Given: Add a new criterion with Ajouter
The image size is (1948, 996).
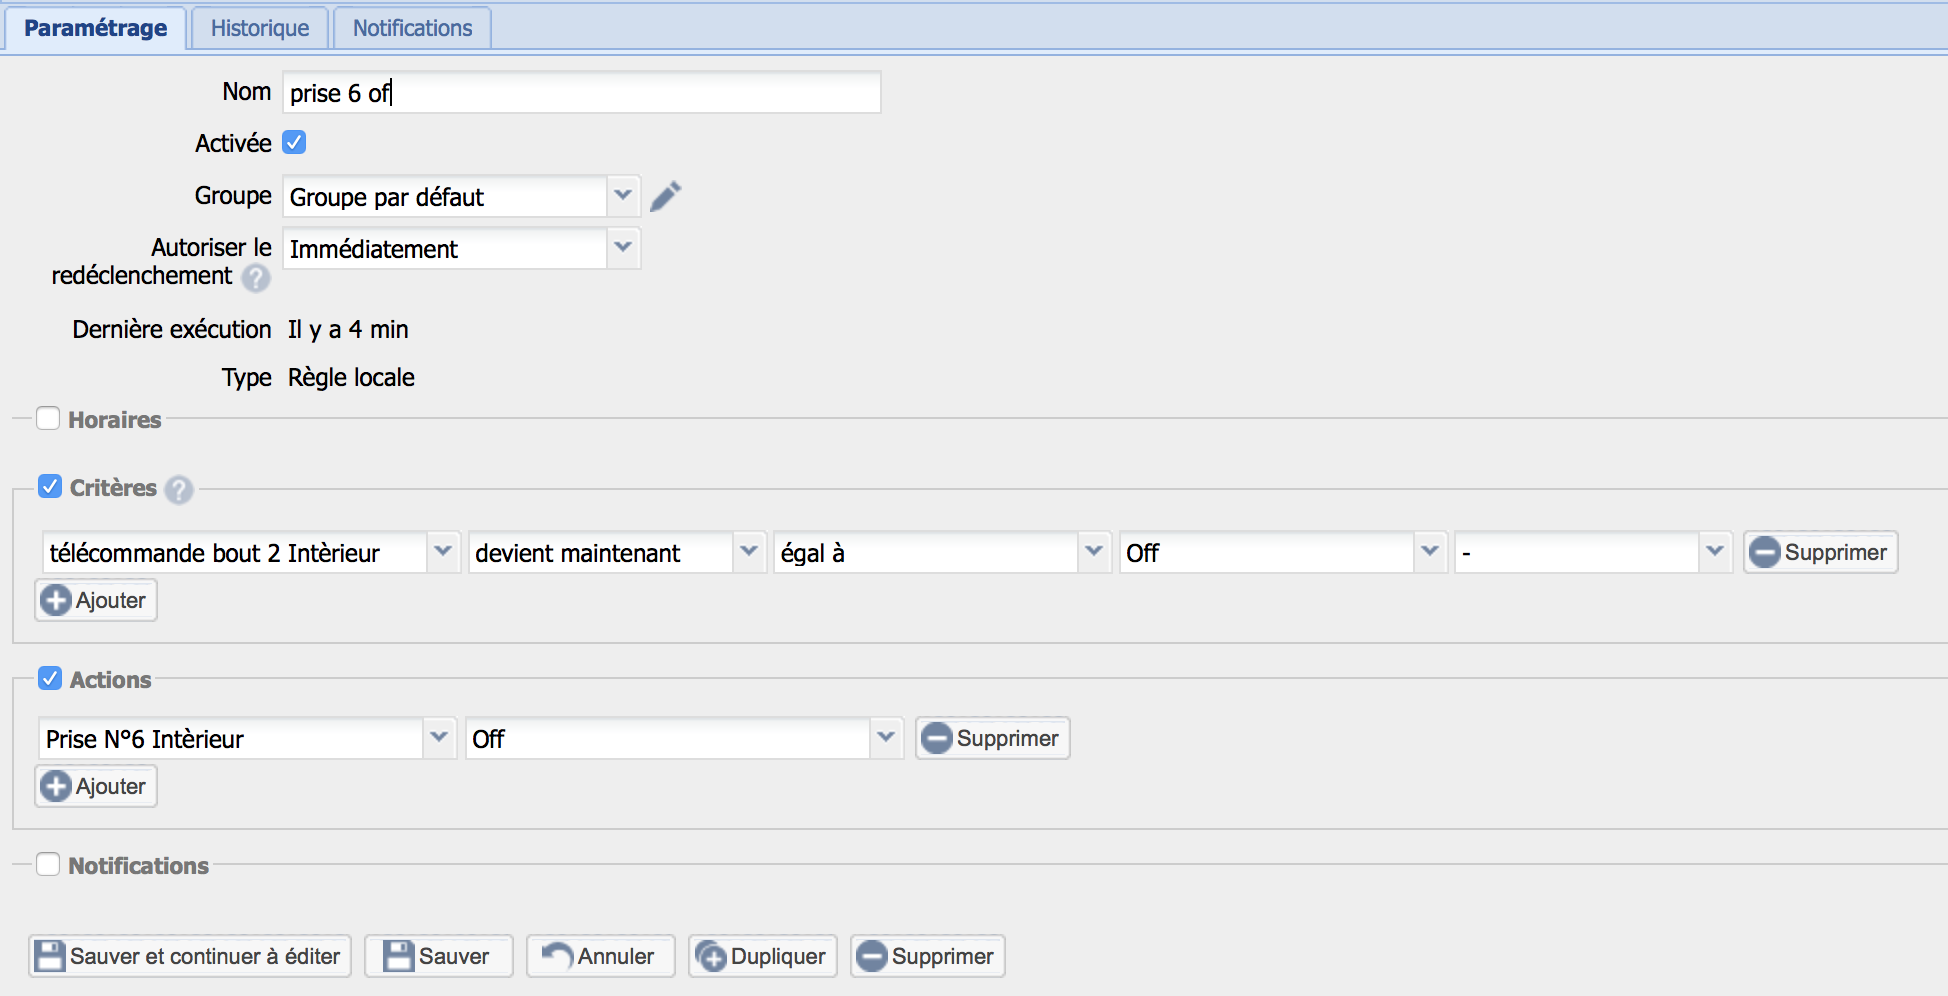Looking at the screenshot, I should tap(96, 600).
